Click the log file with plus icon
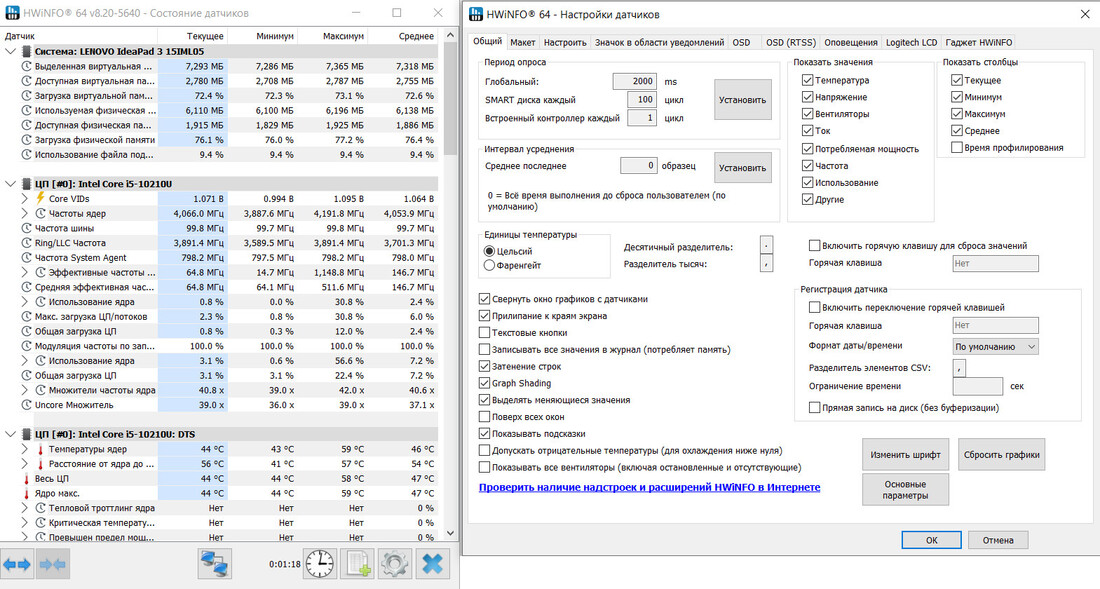This screenshot has height=589, width=1100. tap(357, 563)
